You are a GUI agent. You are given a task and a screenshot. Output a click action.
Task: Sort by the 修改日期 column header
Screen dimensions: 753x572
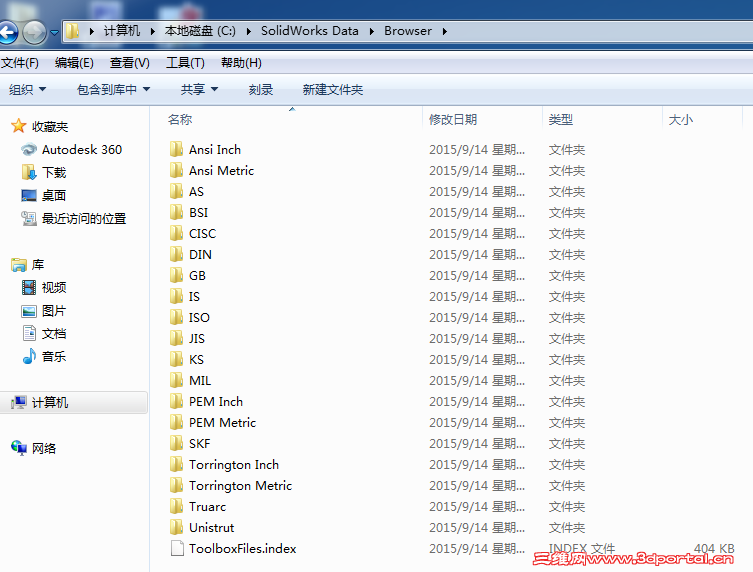point(453,119)
